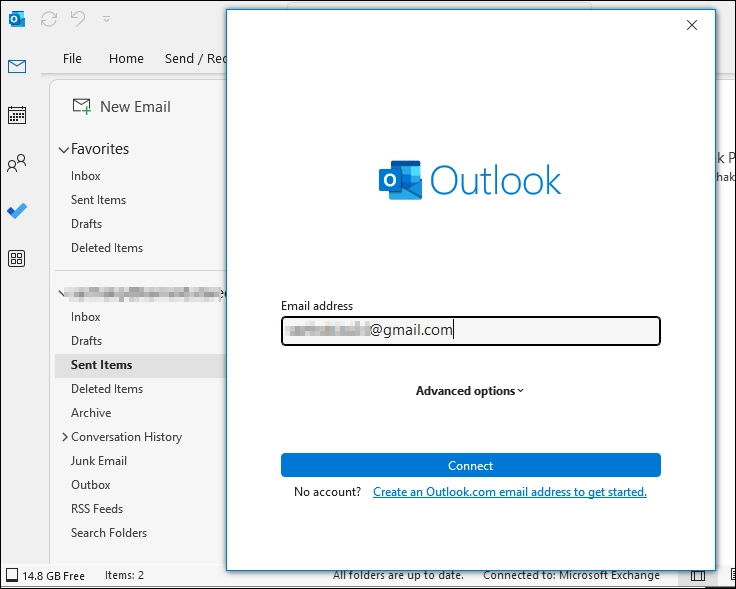
Task: Expand the Conversation History folder
Action: click(x=65, y=437)
